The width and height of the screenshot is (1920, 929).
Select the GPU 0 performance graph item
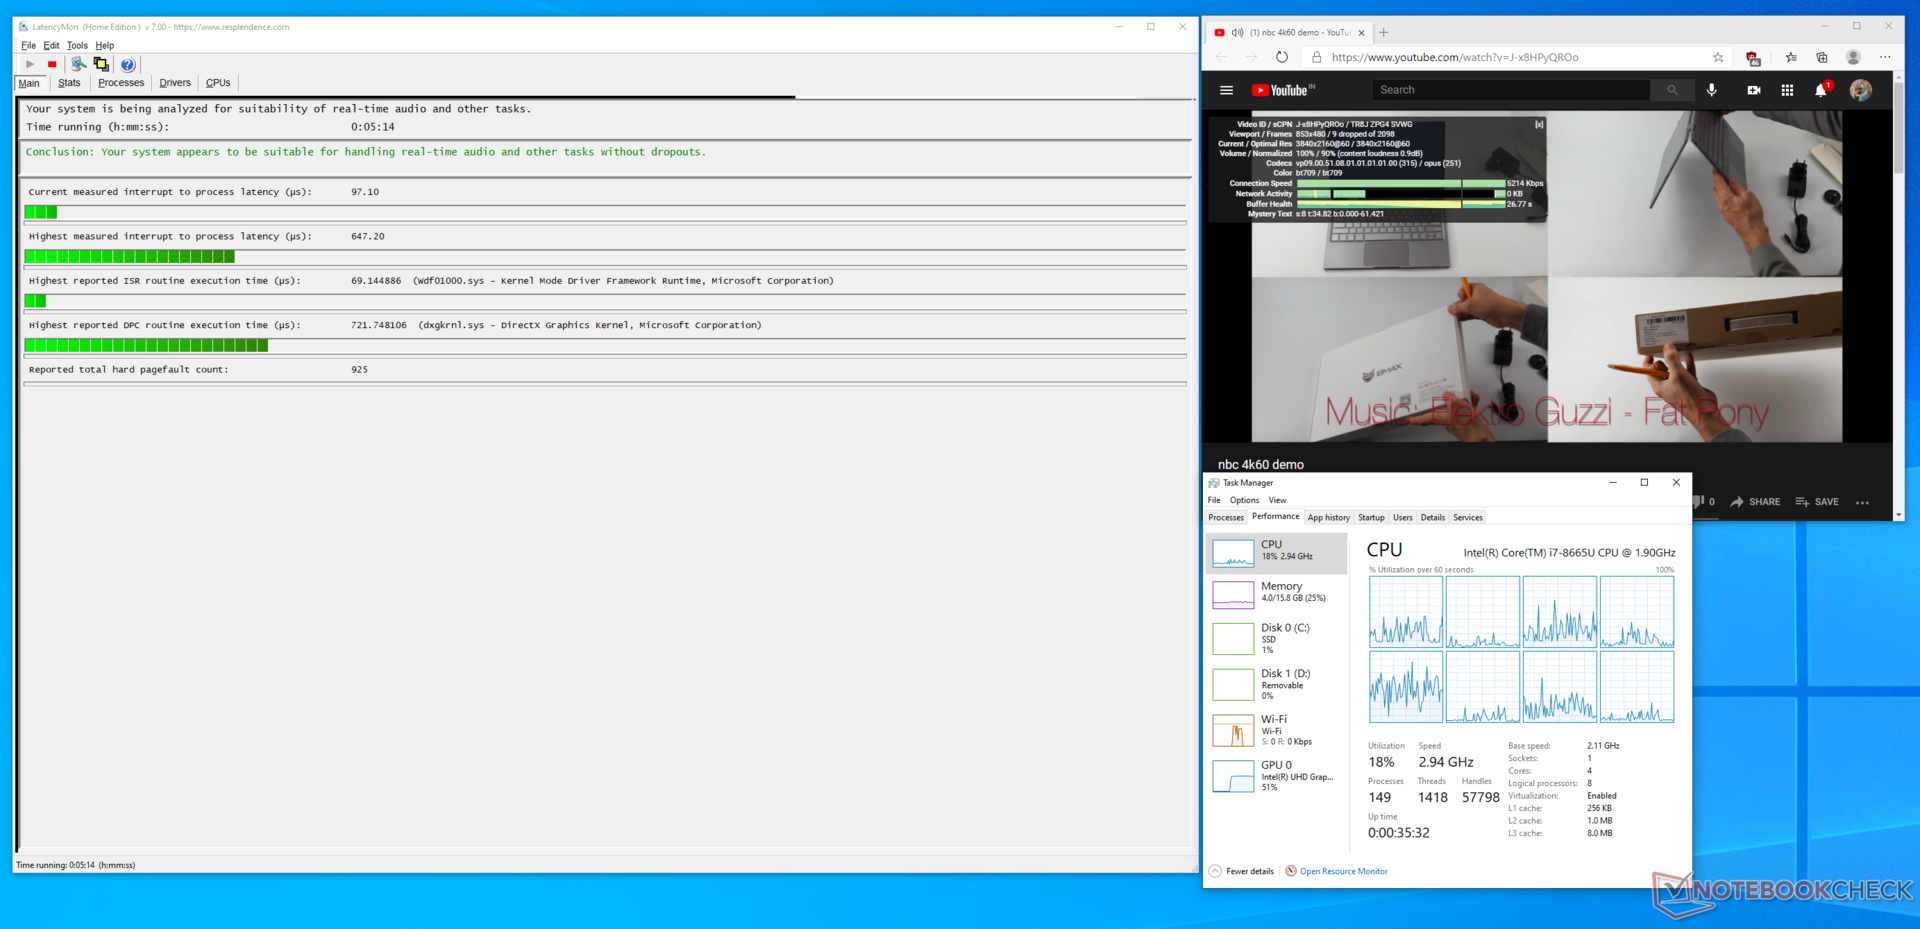click(x=1276, y=776)
